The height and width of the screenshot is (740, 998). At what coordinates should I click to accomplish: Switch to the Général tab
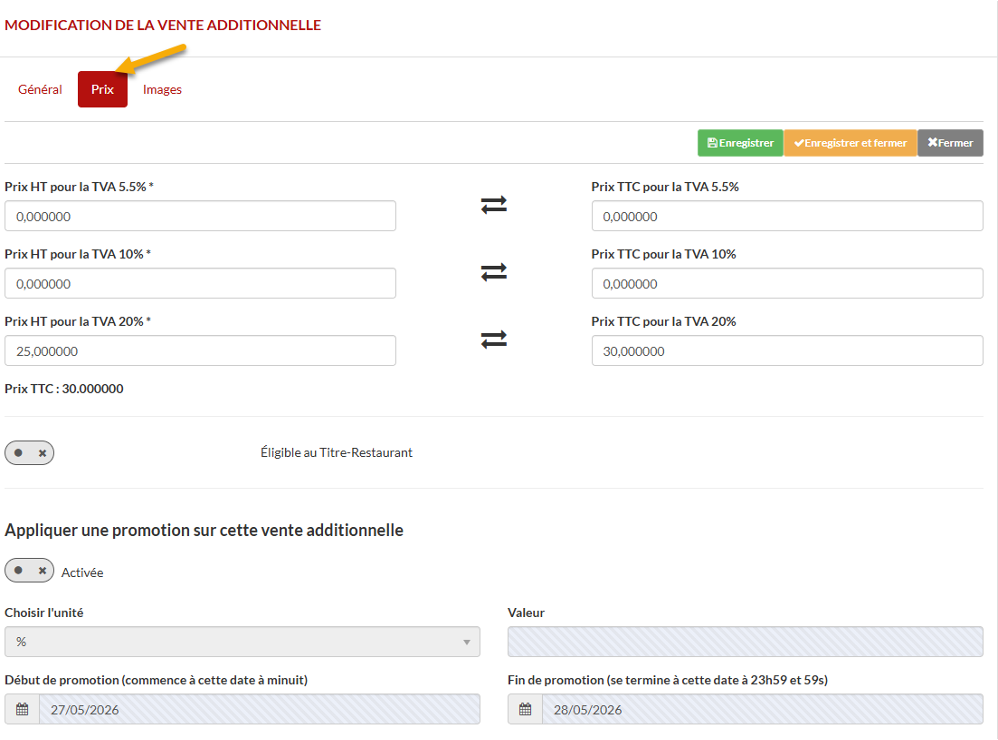[40, 90]
